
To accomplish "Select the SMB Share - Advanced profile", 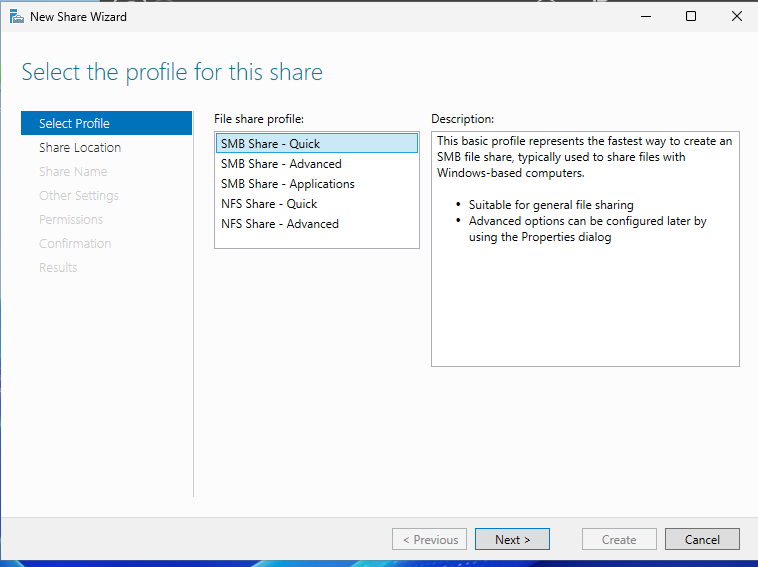I will [x=317, y=164].
